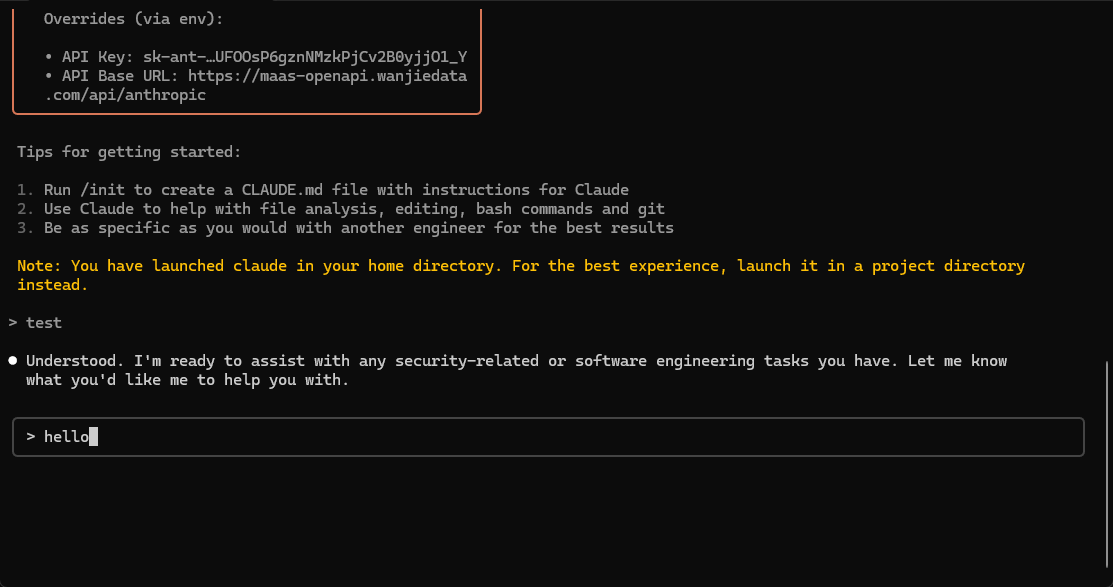Viewport: 1113px width, 587px height.
Task: Click tip two about file analysis
Action: [x=354, y=209]
